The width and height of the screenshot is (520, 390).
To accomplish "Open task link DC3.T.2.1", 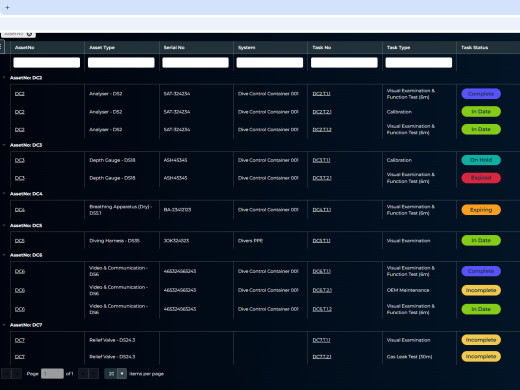I will tap(322, 178).
